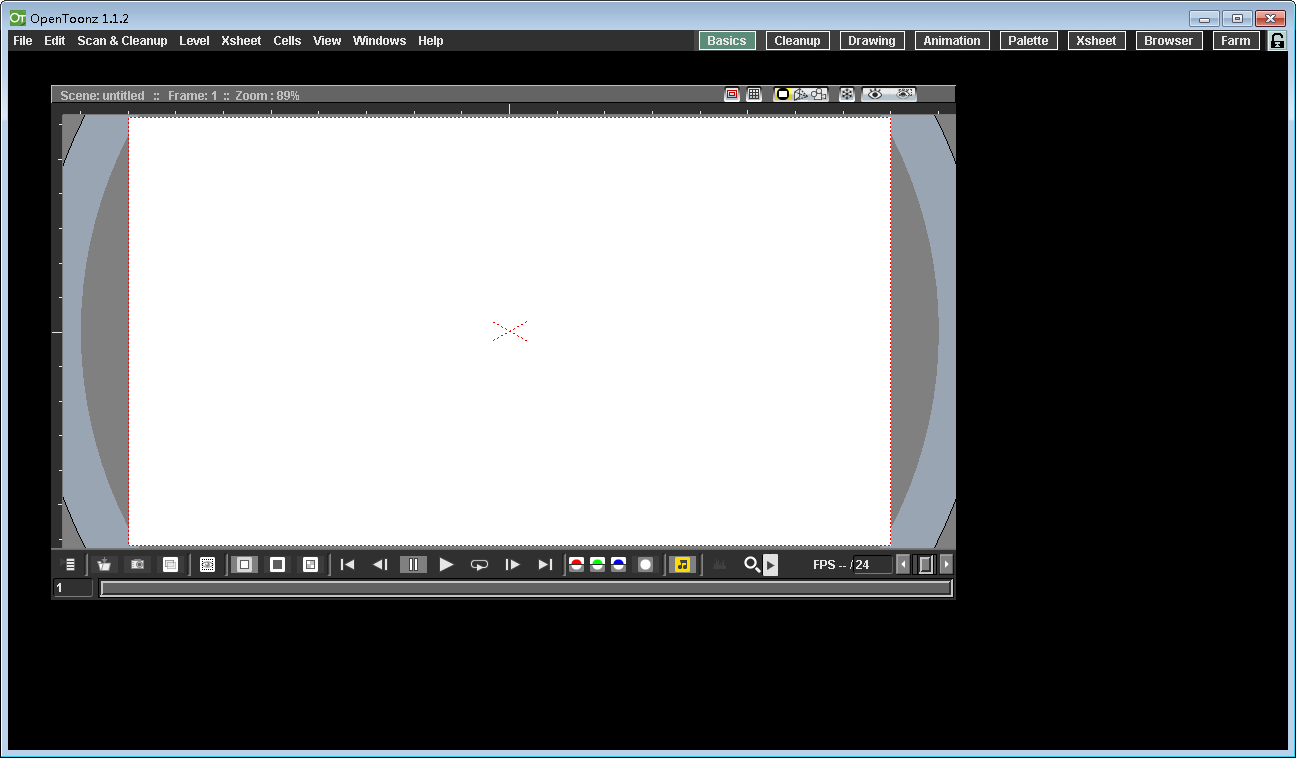
Task: Jump to the last frame
Action: coord(545,565)
